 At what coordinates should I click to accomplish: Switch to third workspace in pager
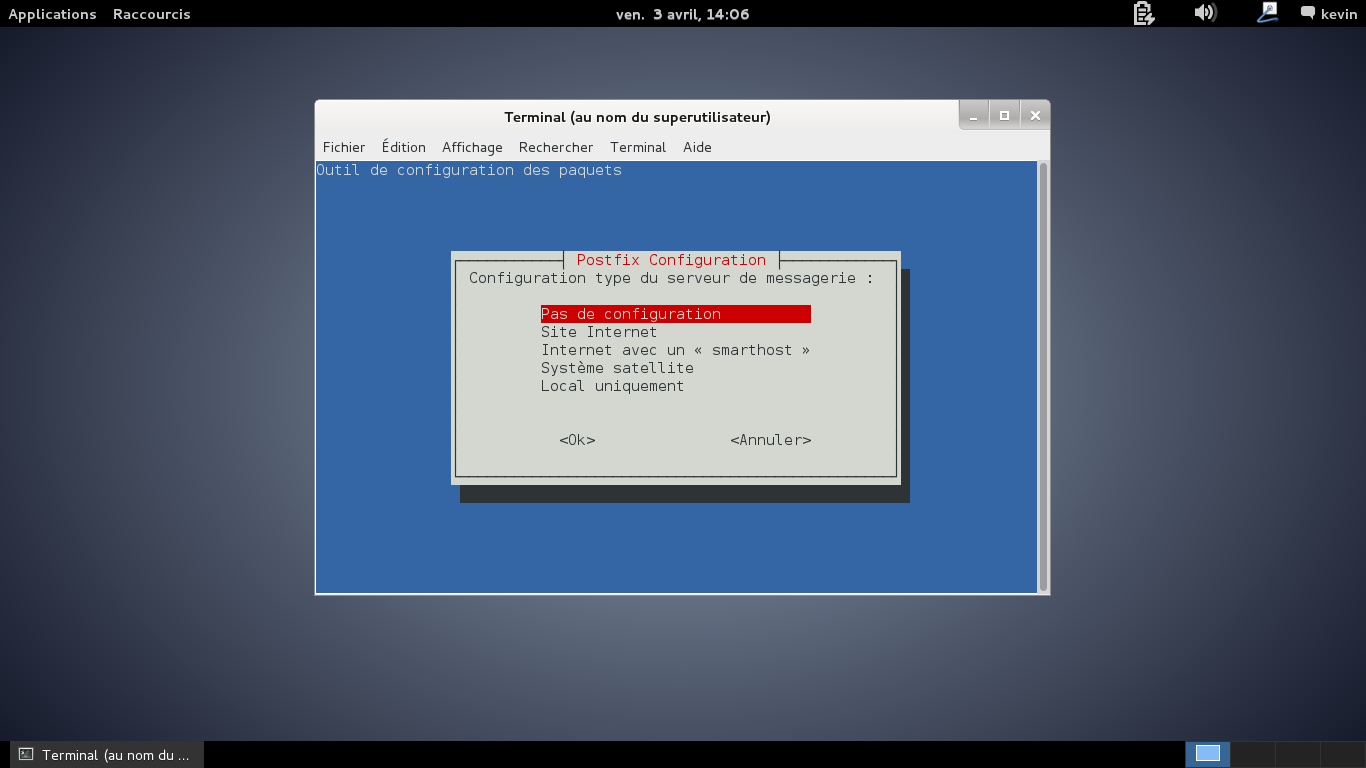tap(1298, 754)
